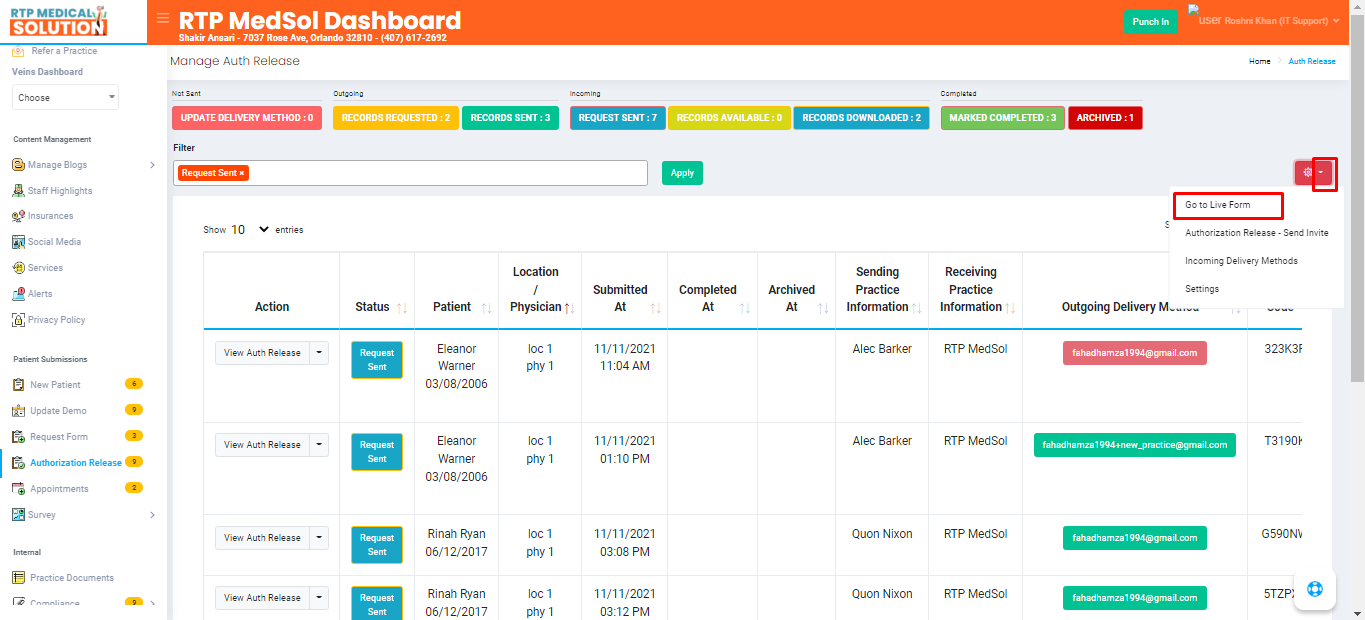Open action dropdown for 11:04 AM row
Screen dimensions: 1365x620
coord(319,353)
